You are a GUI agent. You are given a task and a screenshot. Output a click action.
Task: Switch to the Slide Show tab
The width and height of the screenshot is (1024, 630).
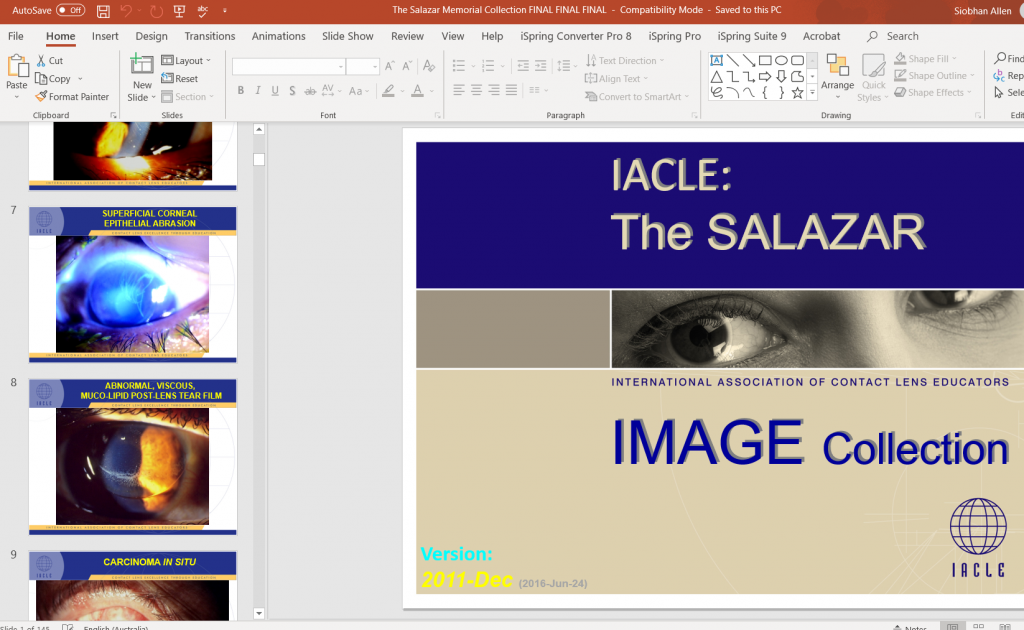pos(347,37)
